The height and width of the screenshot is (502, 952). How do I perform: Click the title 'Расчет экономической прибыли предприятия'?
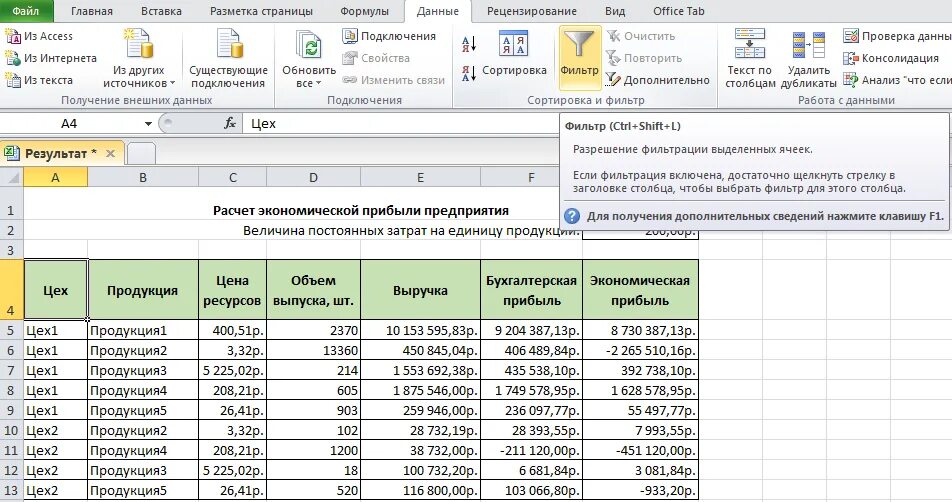tap(361, 211)
